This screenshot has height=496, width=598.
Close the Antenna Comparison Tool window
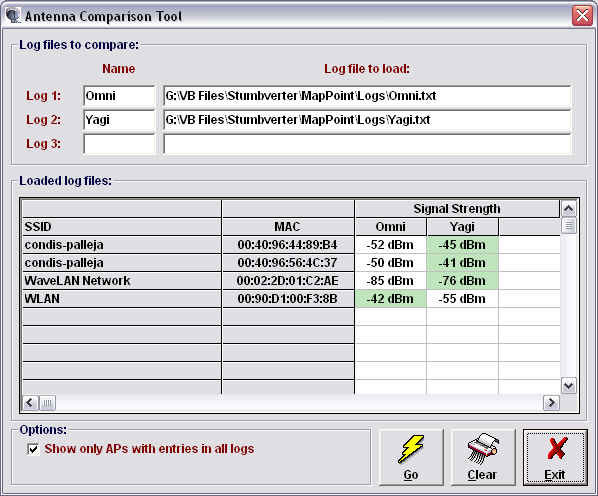tap(582, 16)
